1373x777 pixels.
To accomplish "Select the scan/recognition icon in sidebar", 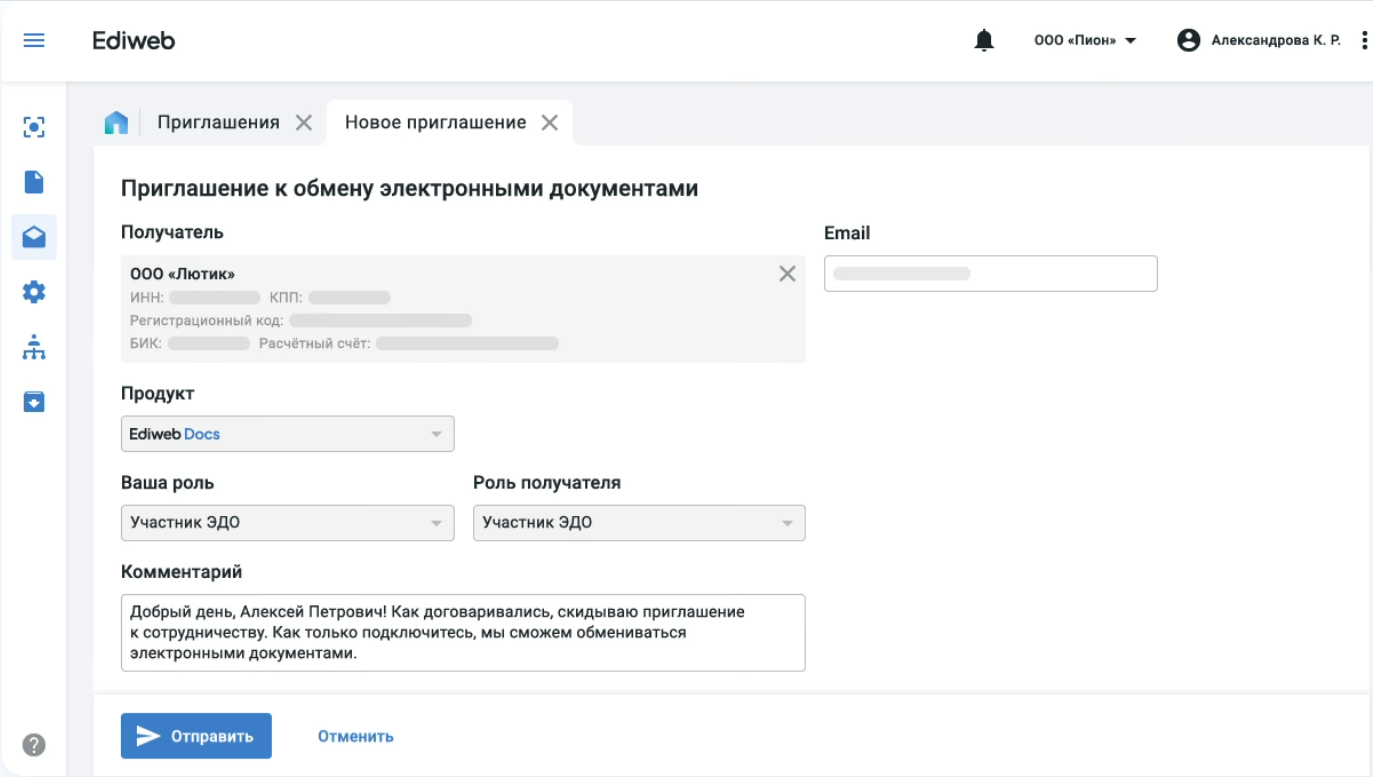I will click(x=34, y=127).
